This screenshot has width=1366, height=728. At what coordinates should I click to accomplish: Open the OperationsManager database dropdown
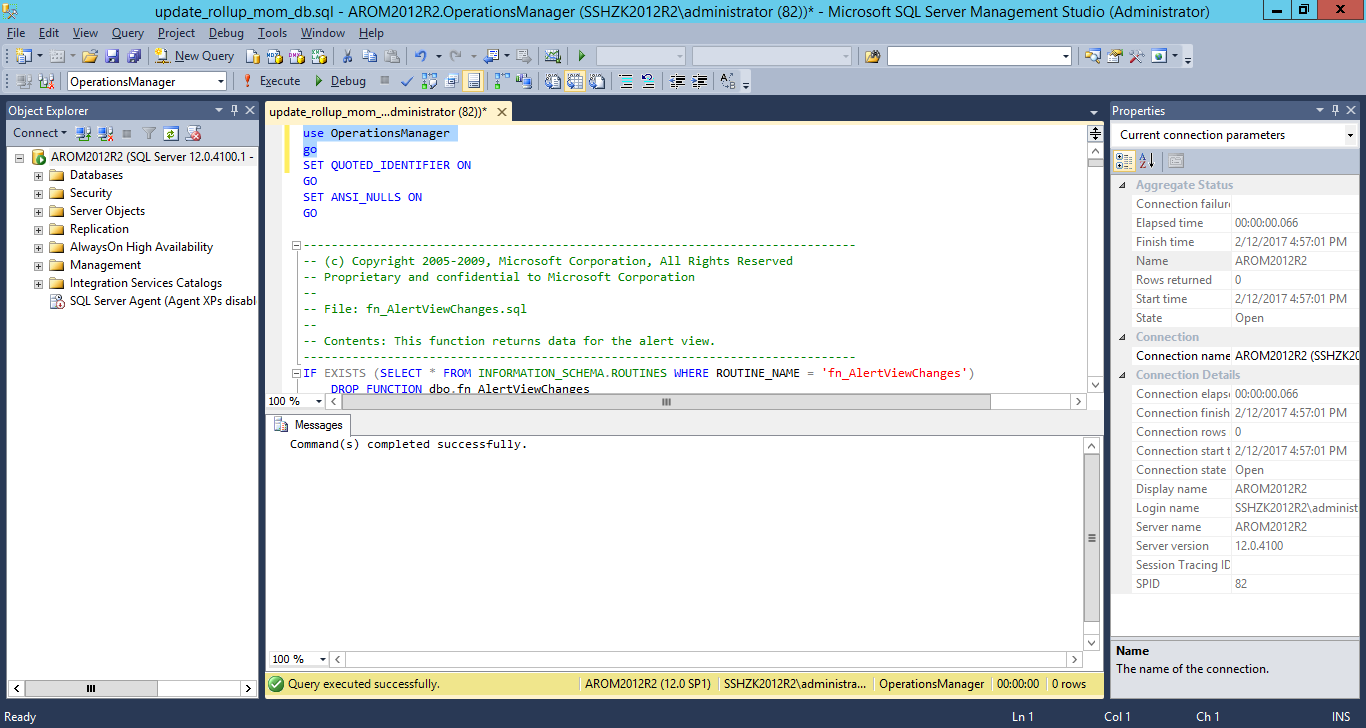point(222,80)
